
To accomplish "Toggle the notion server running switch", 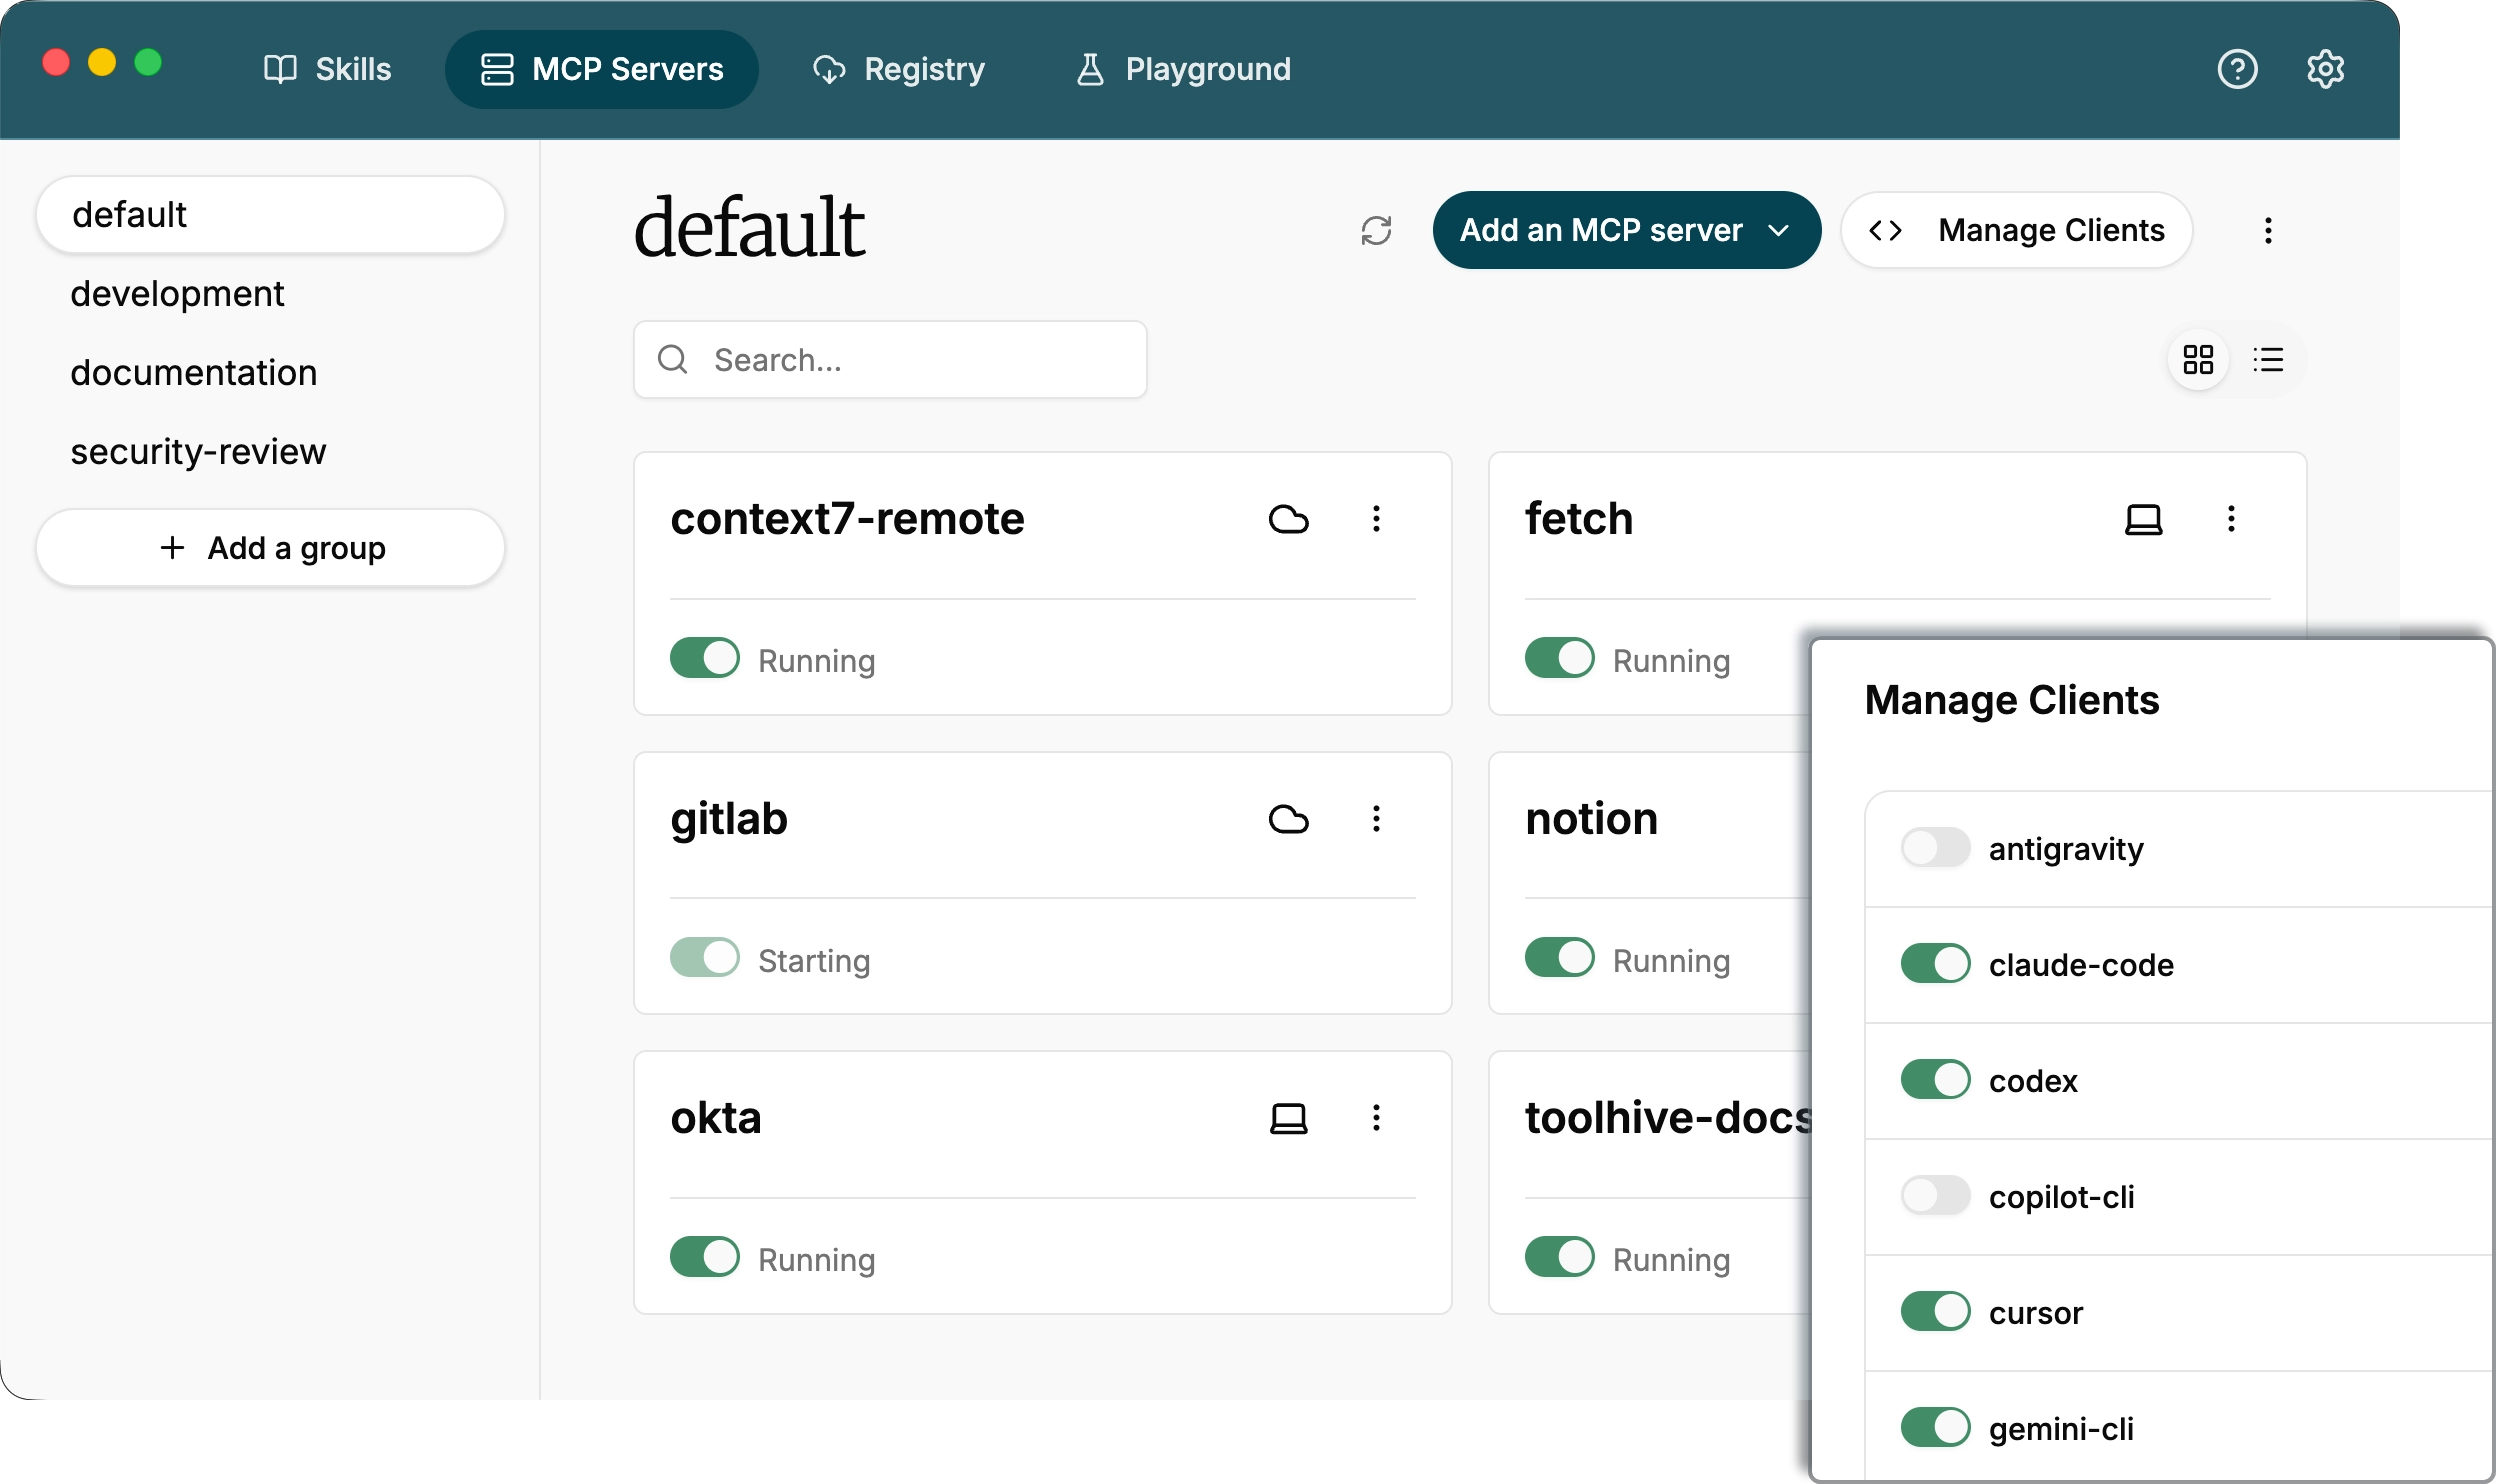I will [x=1559, y=957].
